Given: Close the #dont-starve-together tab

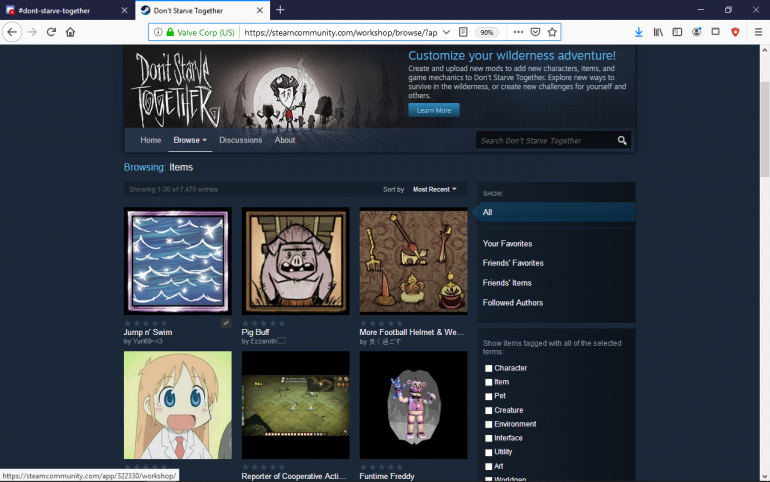Looking at the screenshot, I should coord(124,10).
